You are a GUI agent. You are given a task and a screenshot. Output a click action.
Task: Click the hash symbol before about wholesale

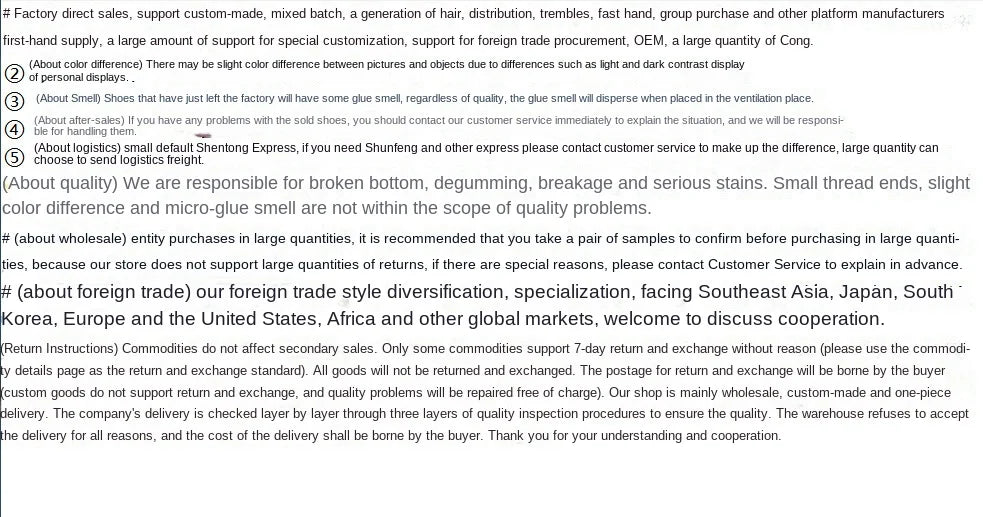6,239
